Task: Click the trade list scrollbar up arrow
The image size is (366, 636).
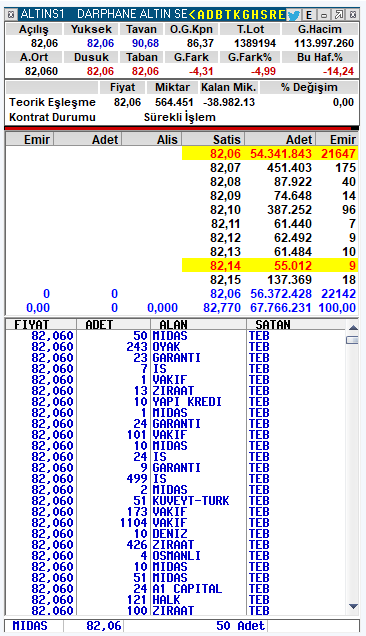Action: [x=353, y=327]
